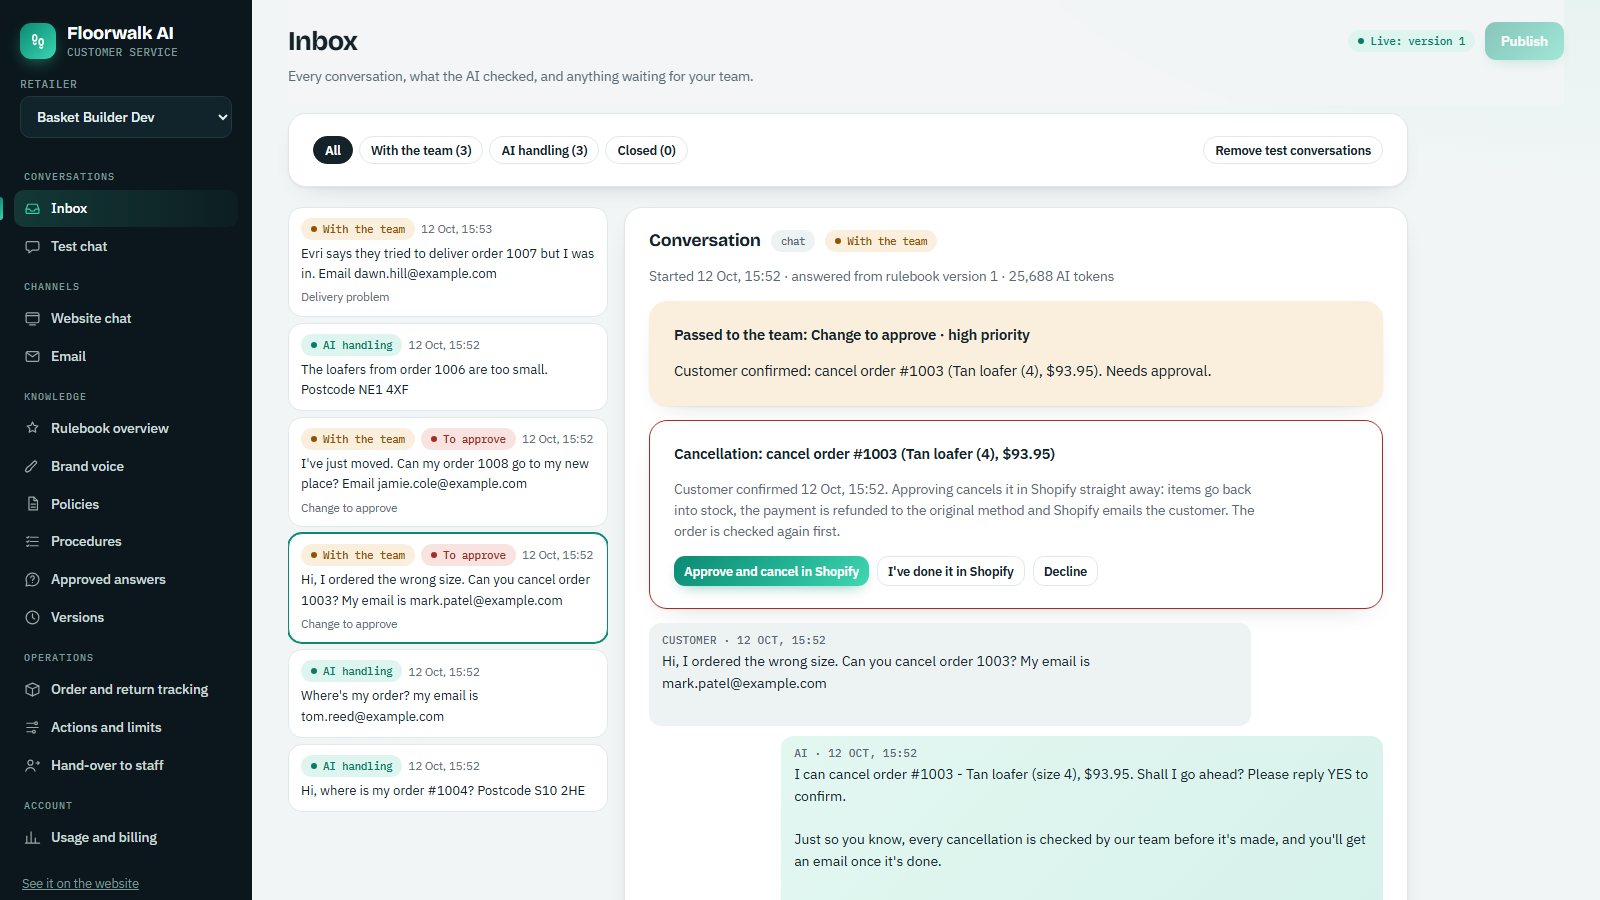Click the 'Started 12 Oct, 15:52' info line

(x=881, y=277)
